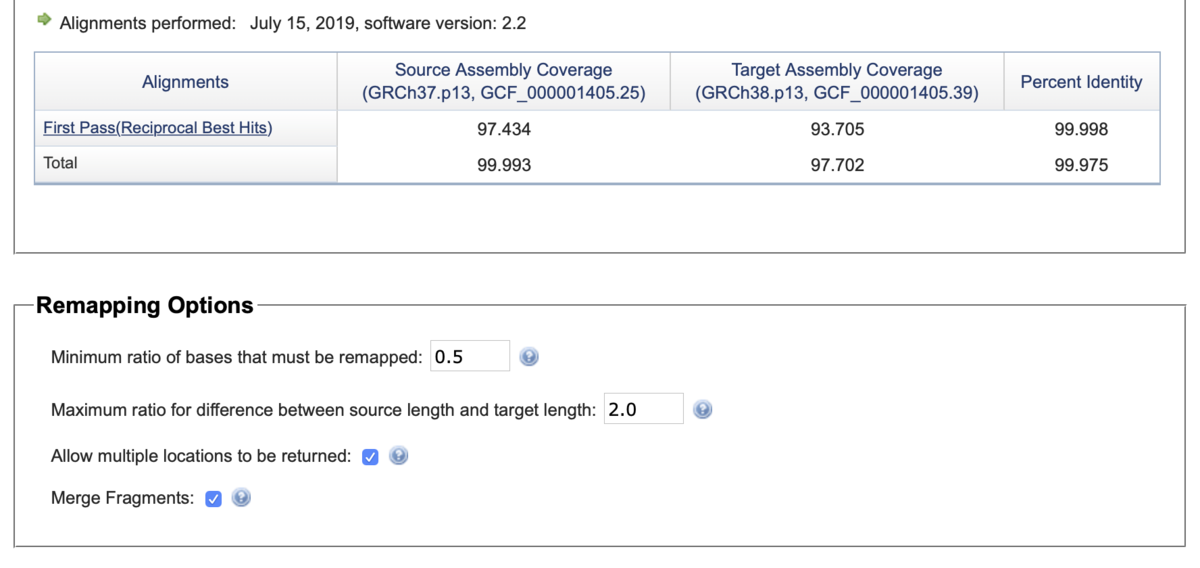Select the 99.975 total percent identity
The width and height of the screenshot is (1200, 568).
[1081, 165]
